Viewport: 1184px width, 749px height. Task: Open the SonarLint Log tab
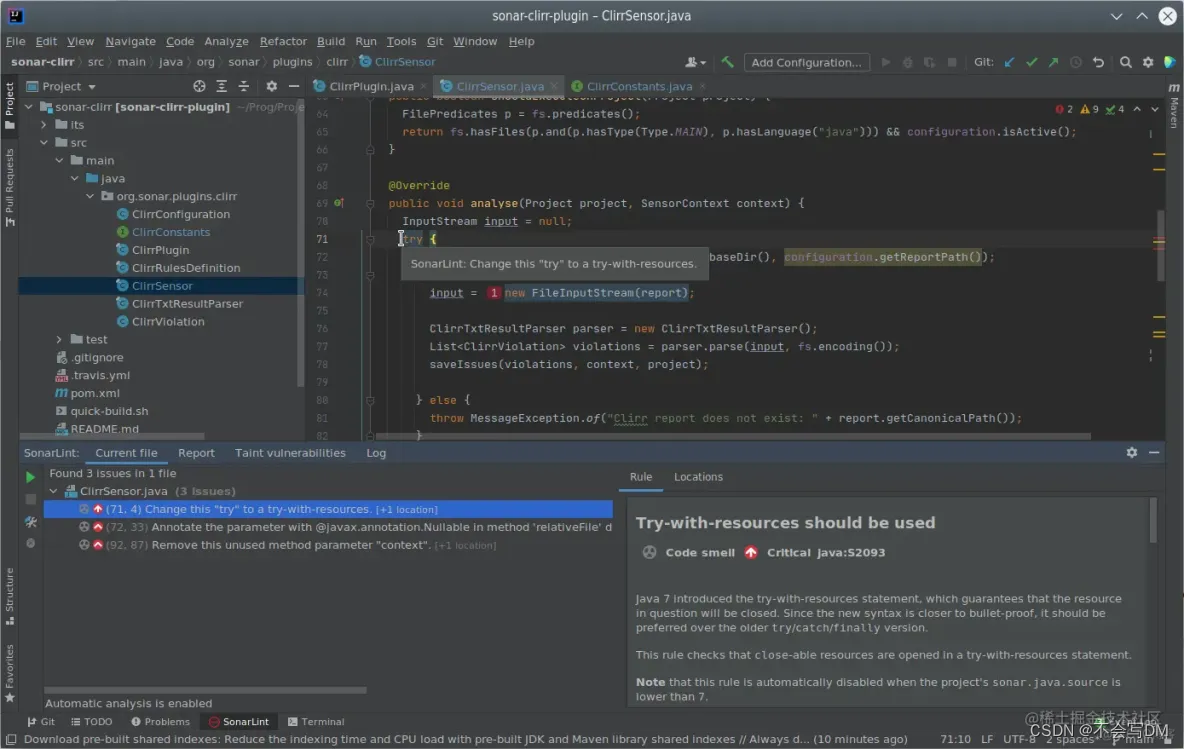[x=376, y=453]
